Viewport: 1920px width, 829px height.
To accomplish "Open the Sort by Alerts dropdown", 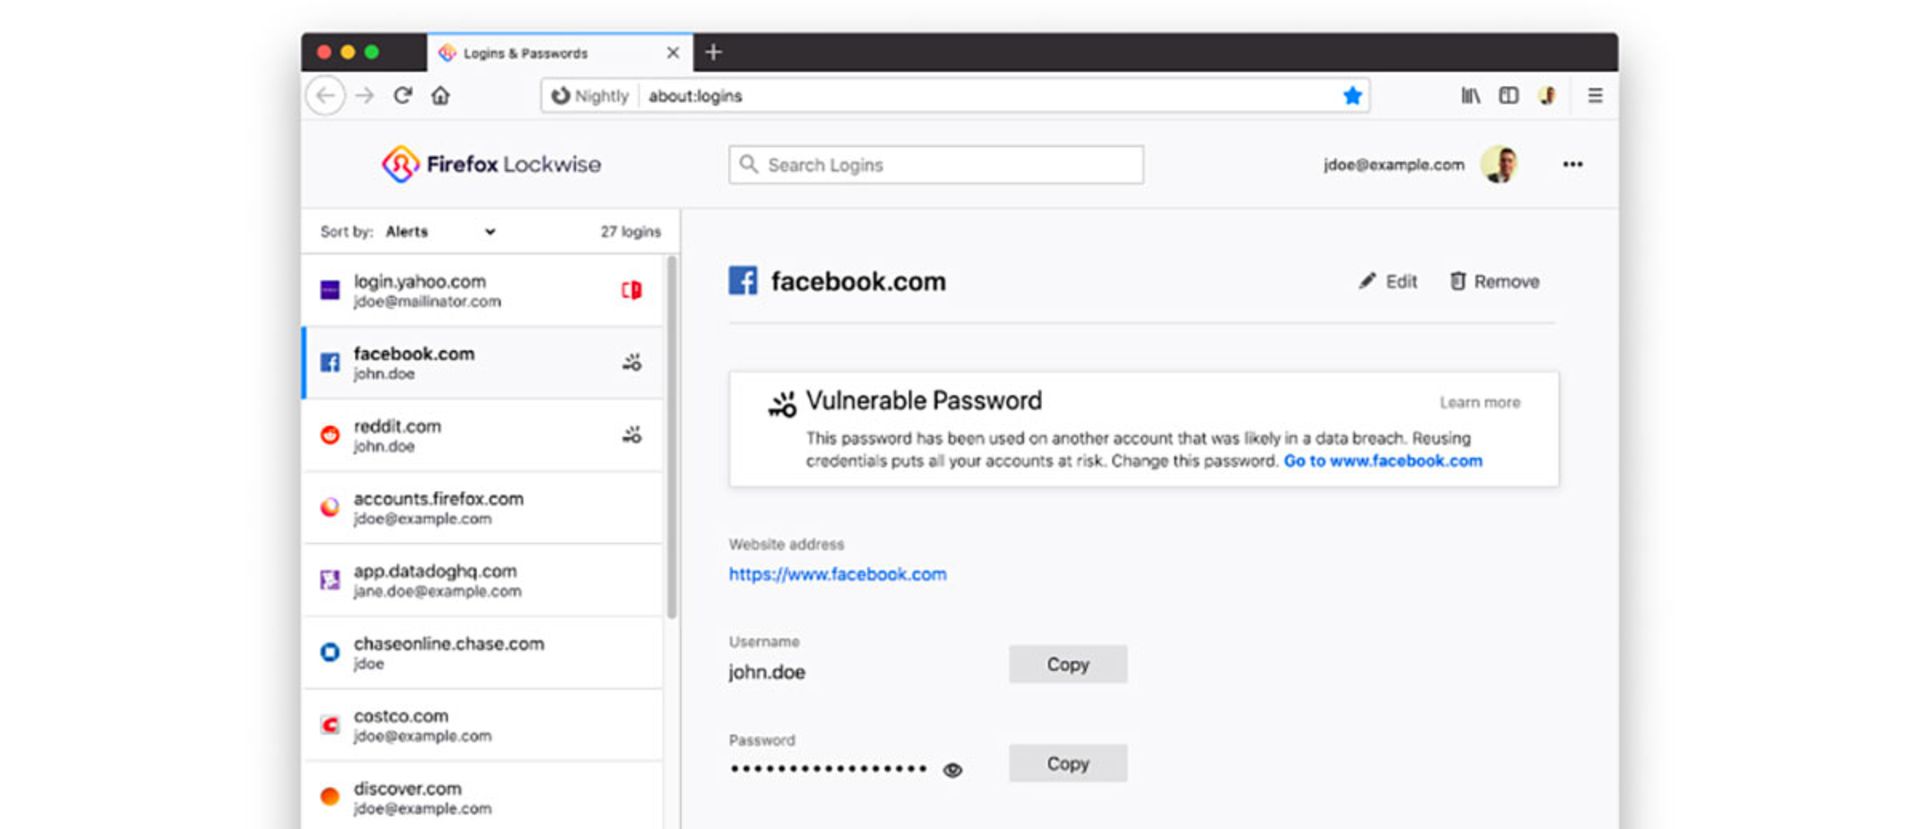I will click(441, 232).
